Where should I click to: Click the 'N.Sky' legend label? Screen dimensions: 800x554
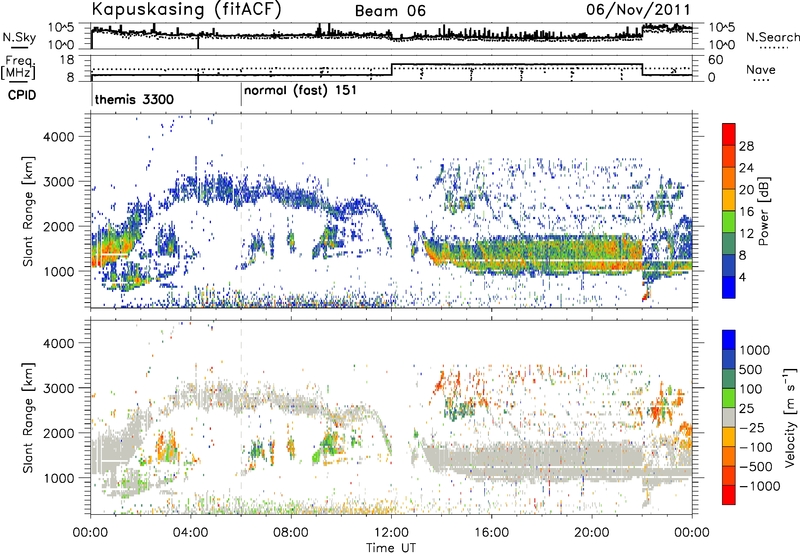[x=19, y=37]
